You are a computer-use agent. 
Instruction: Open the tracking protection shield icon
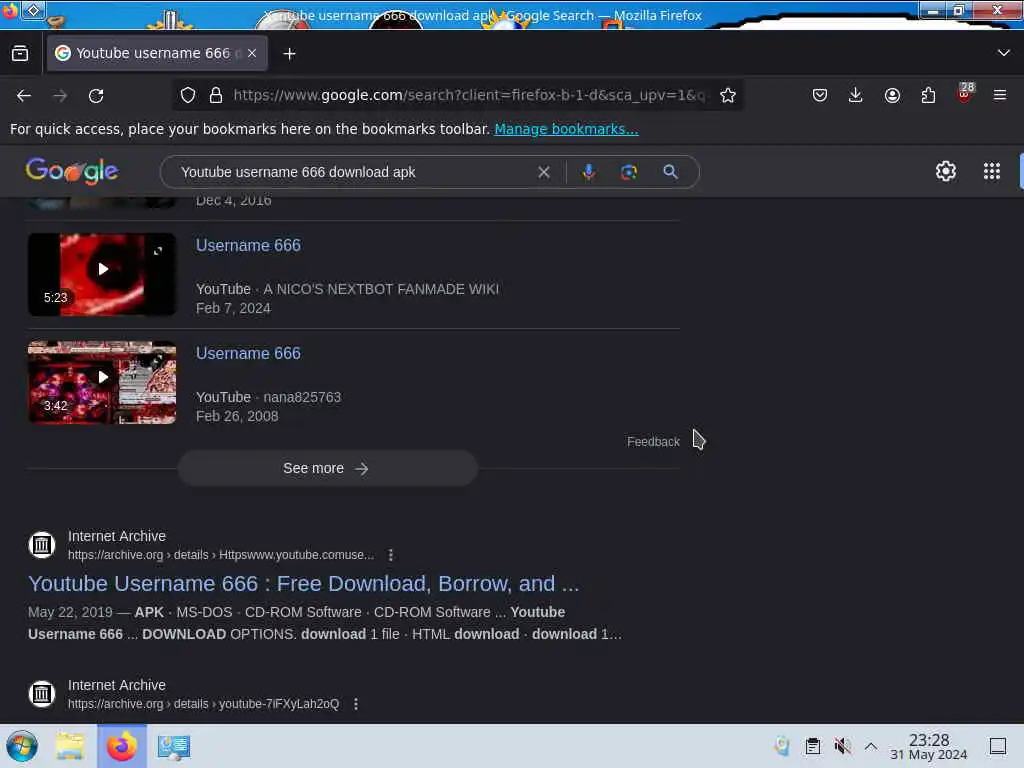click(188, 95)
